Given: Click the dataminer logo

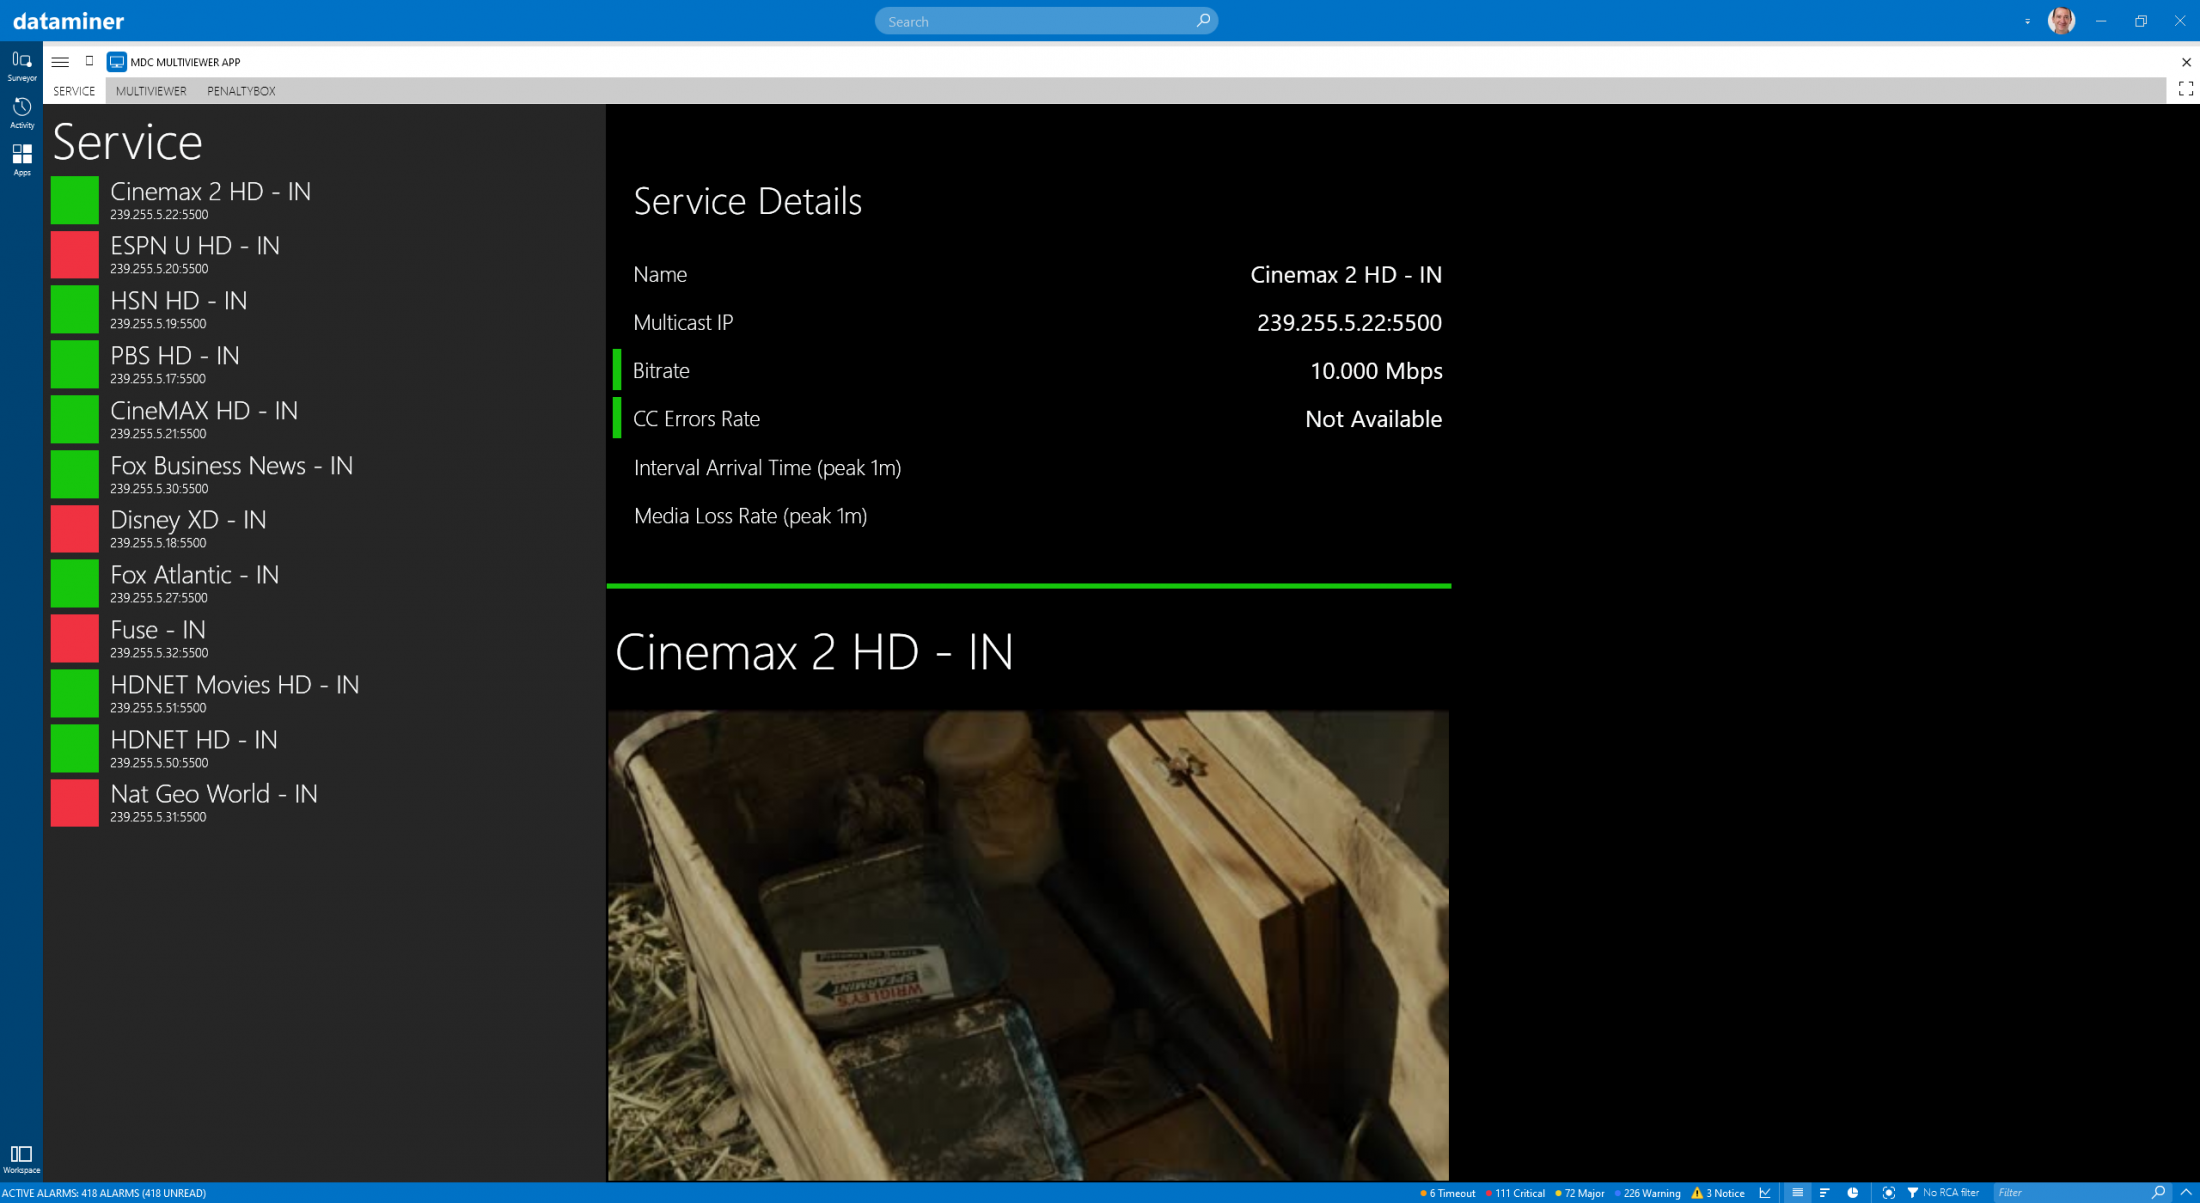Looking at the screenshot, I should [68, 21].
